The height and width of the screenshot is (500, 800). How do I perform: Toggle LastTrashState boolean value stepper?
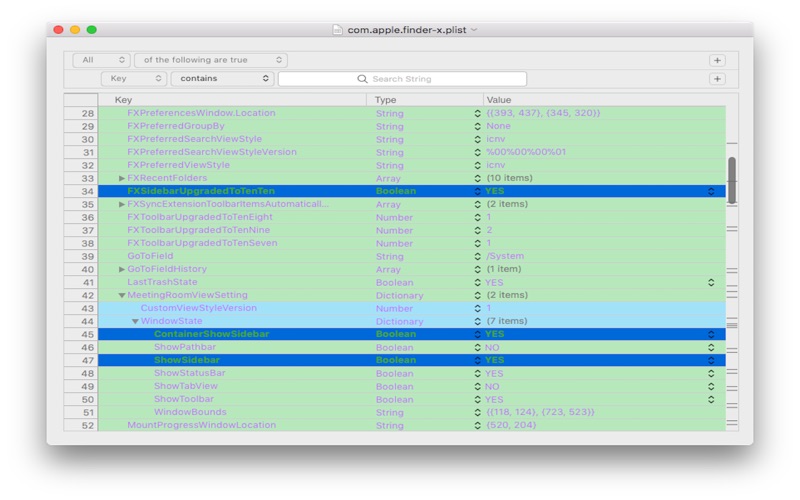coord(711,282)
